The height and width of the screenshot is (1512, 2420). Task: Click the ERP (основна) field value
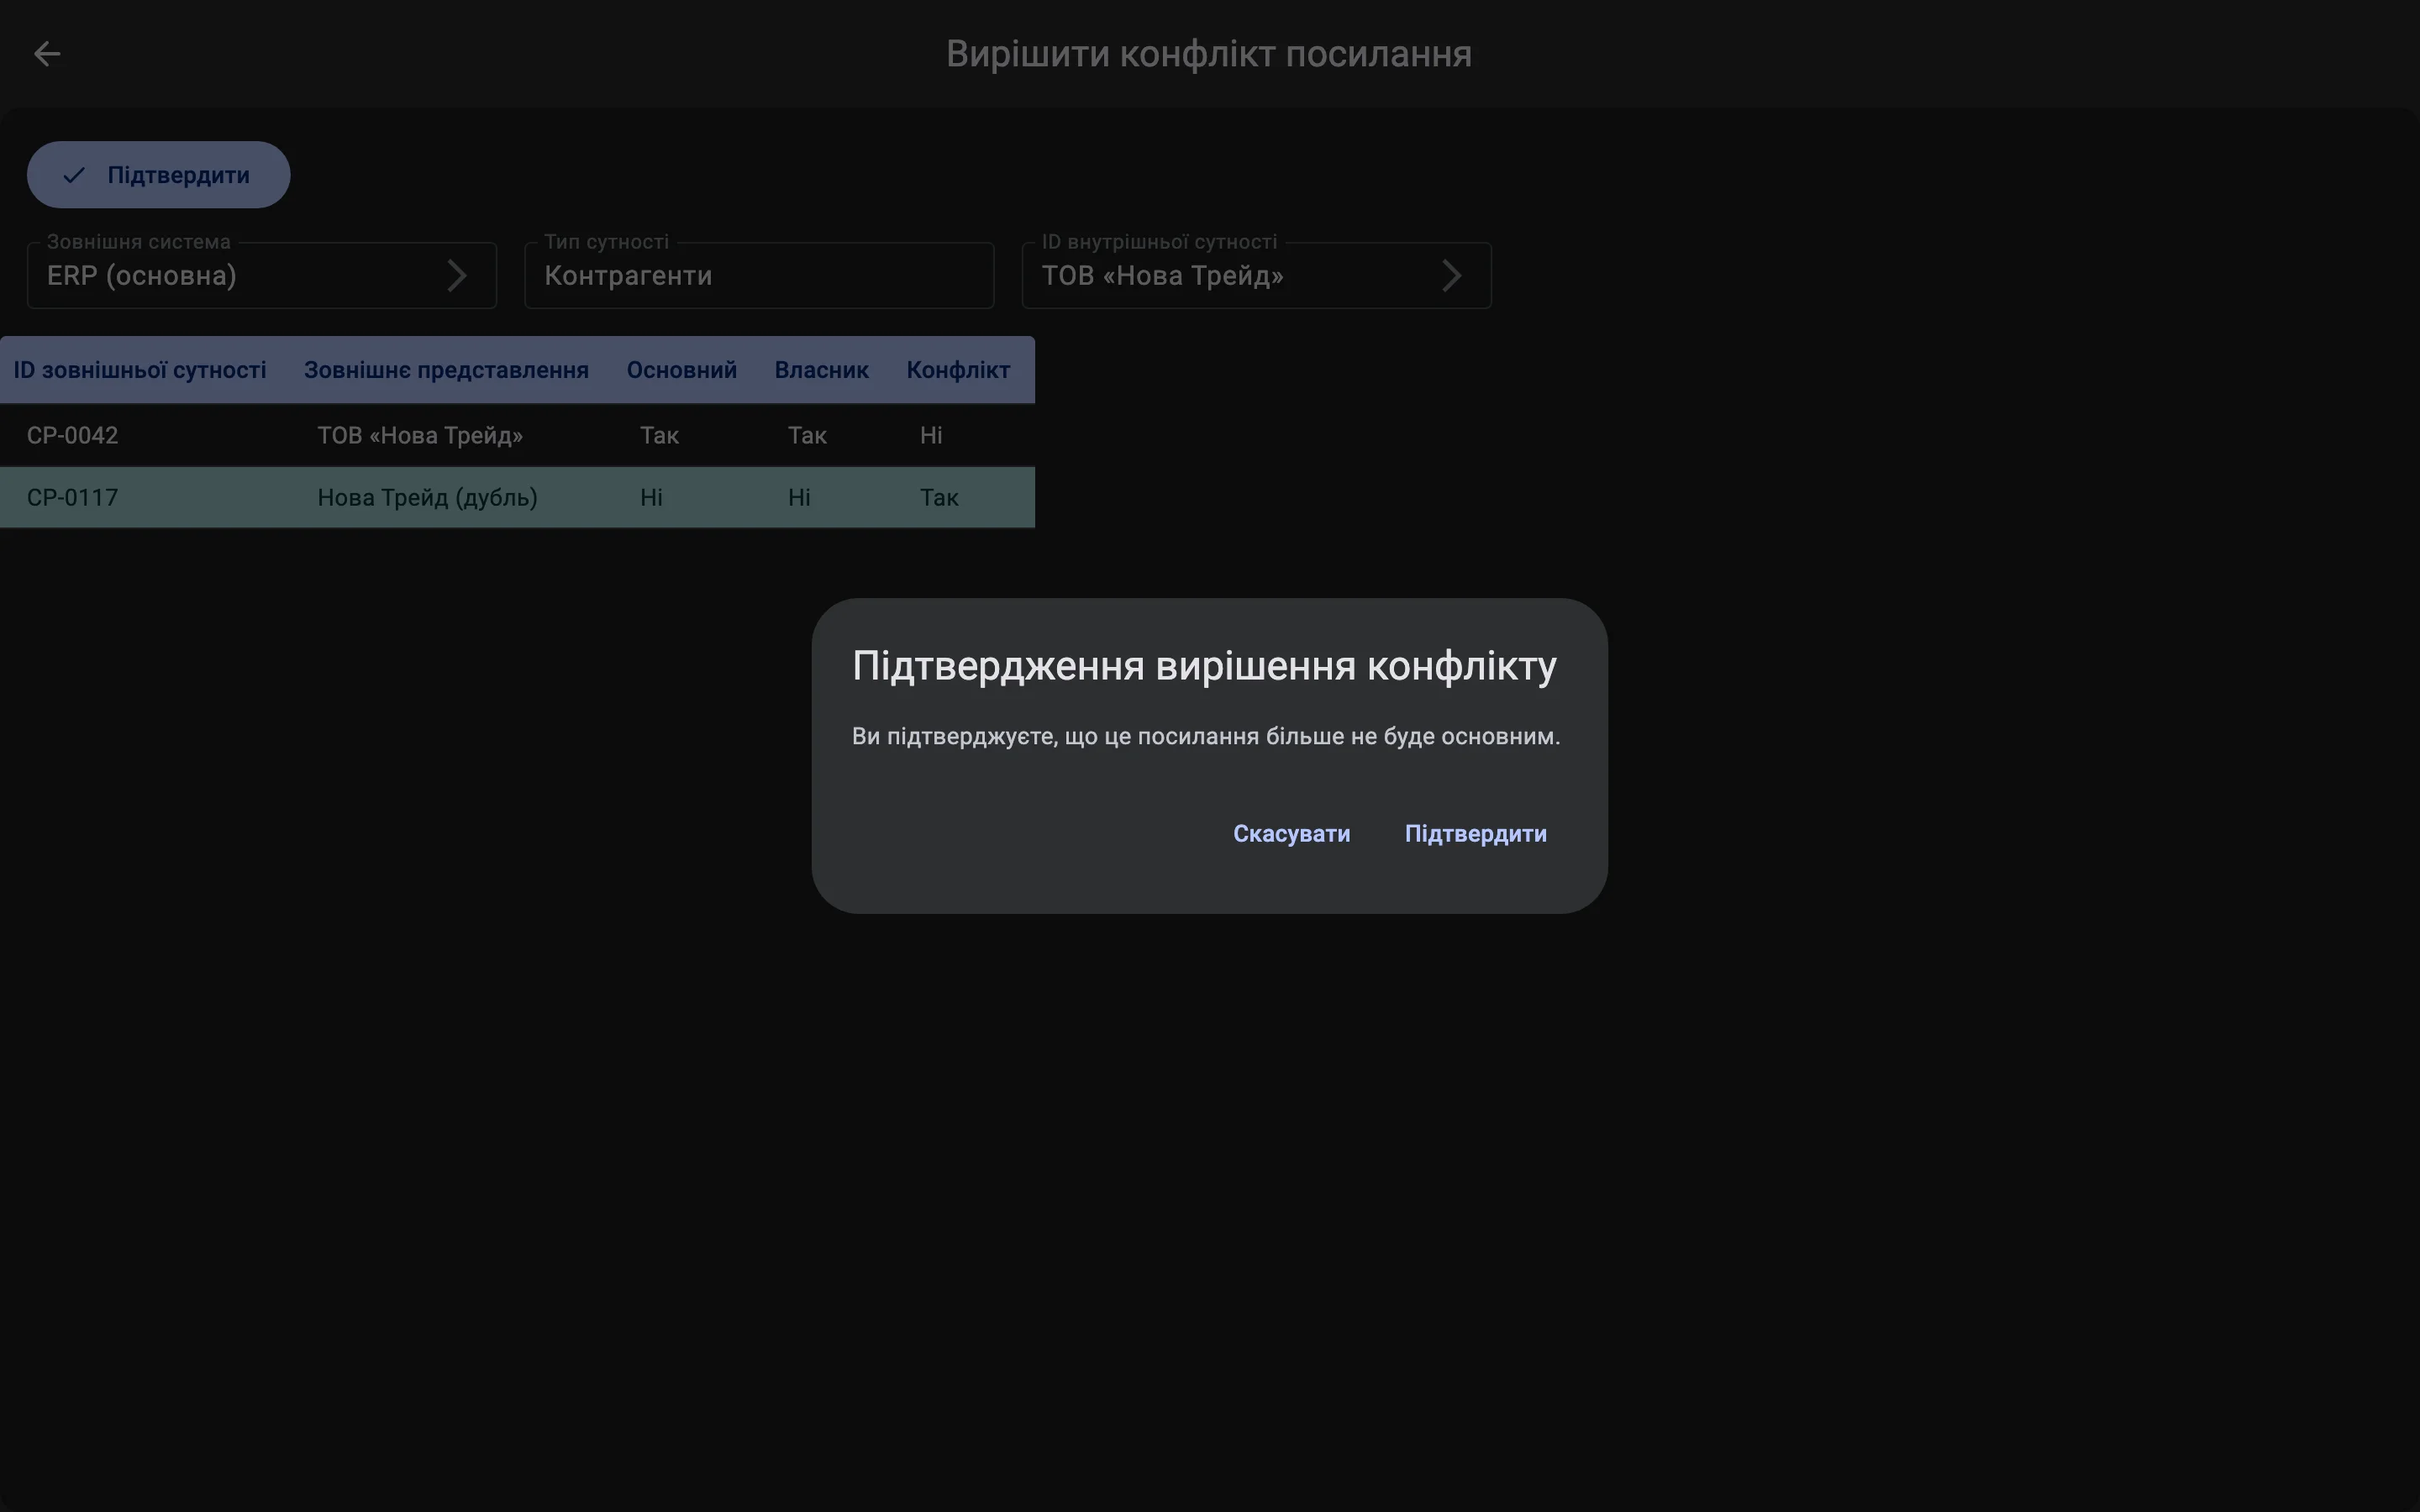pos(142,276)
